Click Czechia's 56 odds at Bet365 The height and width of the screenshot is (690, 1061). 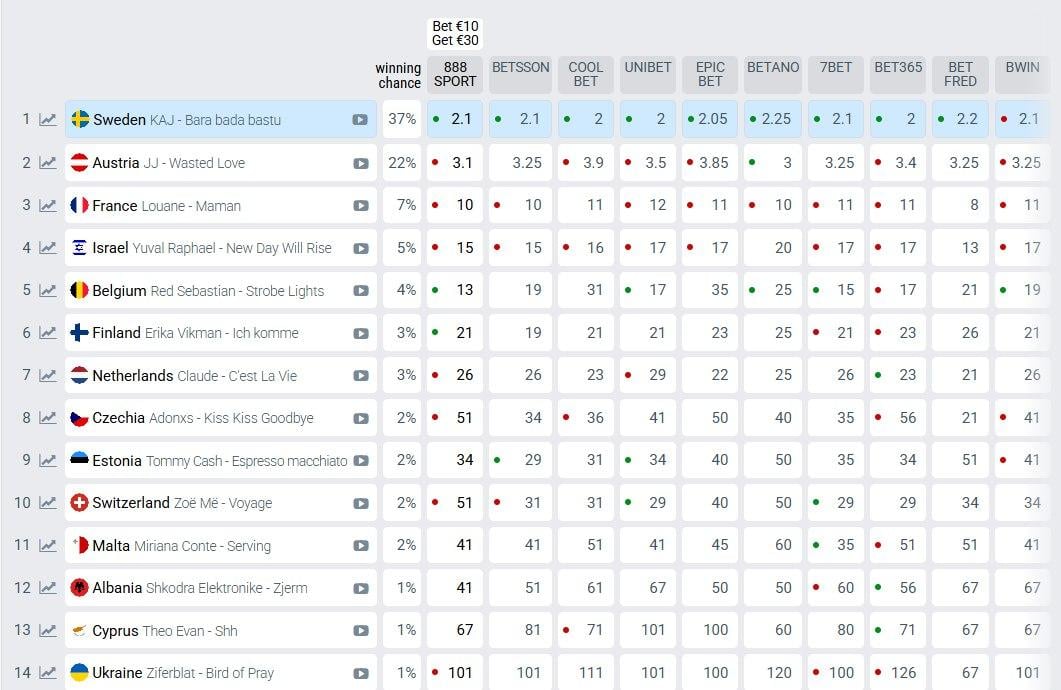pyautogui.click(x=898, y=418)
